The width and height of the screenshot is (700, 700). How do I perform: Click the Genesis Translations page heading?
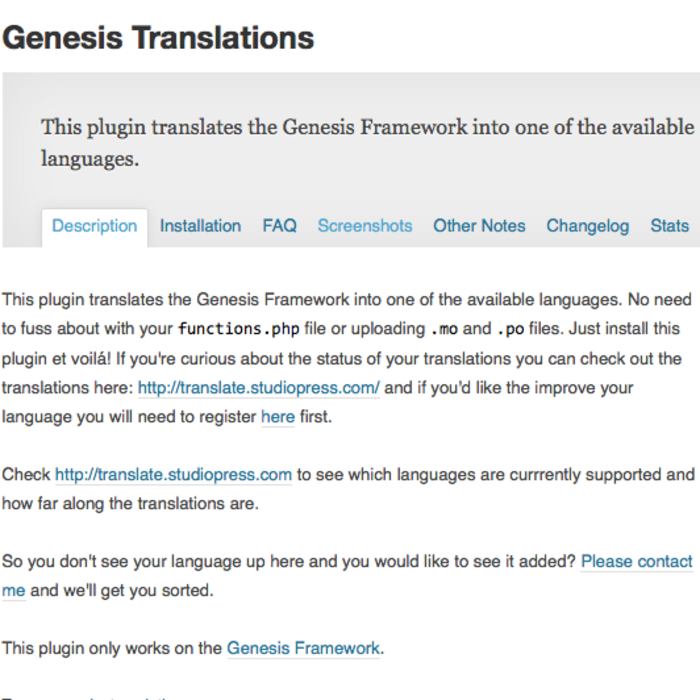pos(158,38)
